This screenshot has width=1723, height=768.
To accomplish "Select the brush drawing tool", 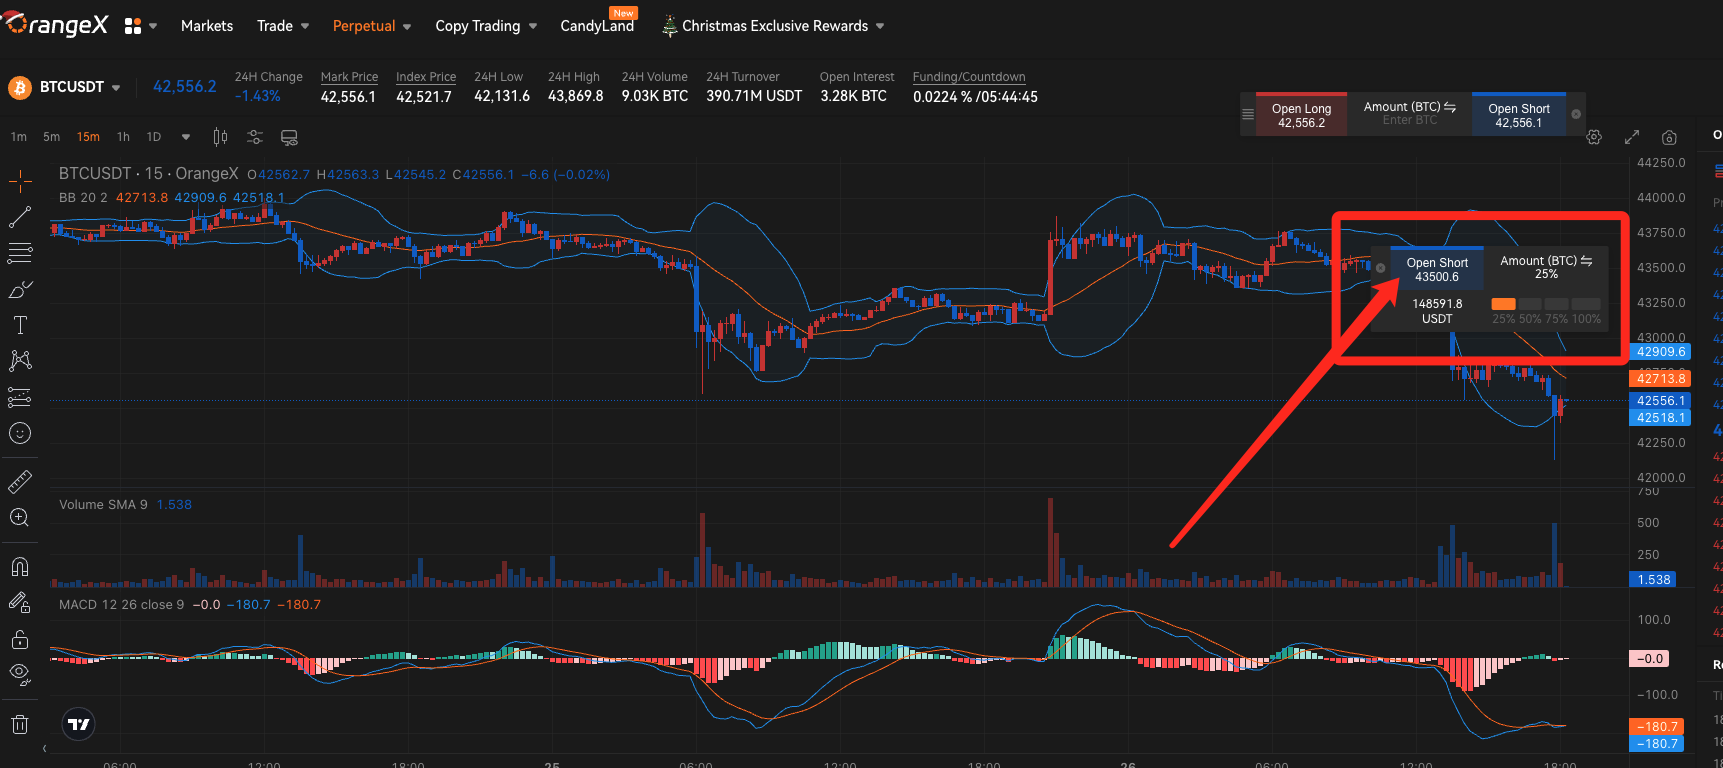I will (20, 289).
